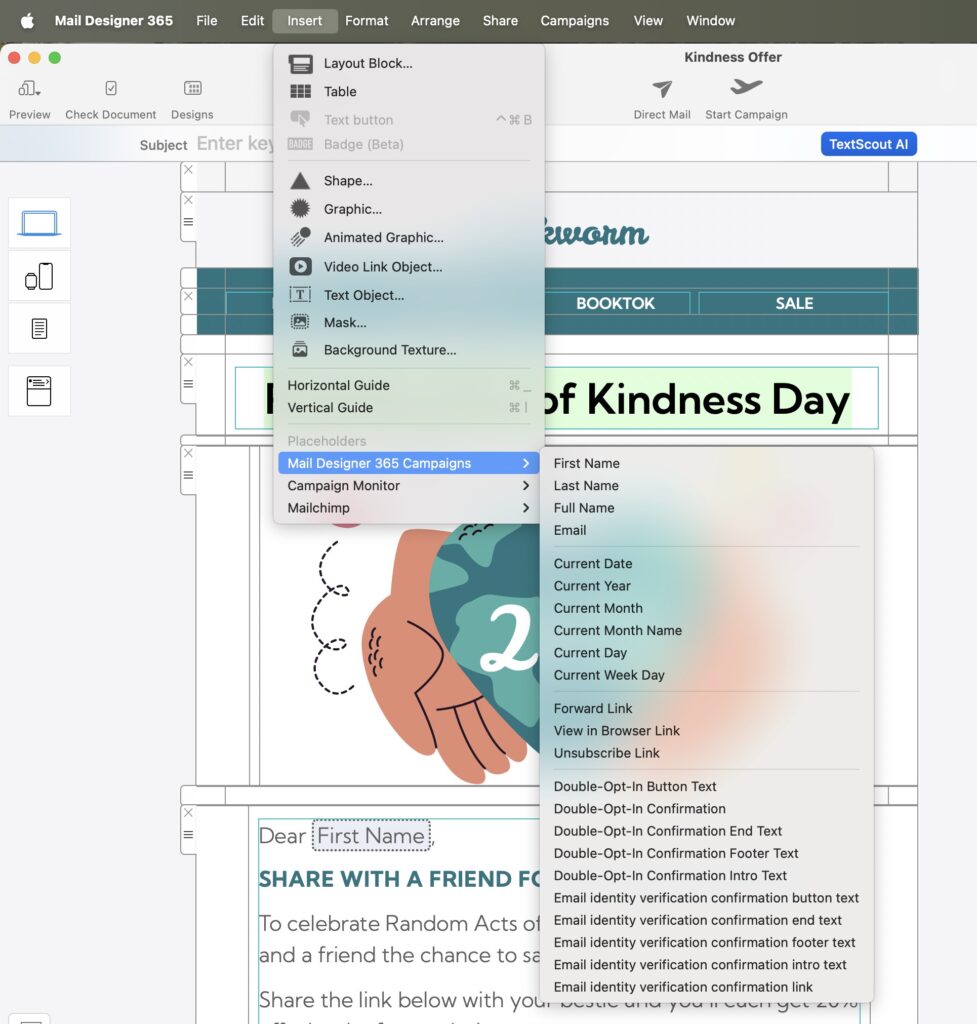Click the Animated Graphic icon
Screen dimensions: 977x1024
pyautogui.click(x=300, y=237)
